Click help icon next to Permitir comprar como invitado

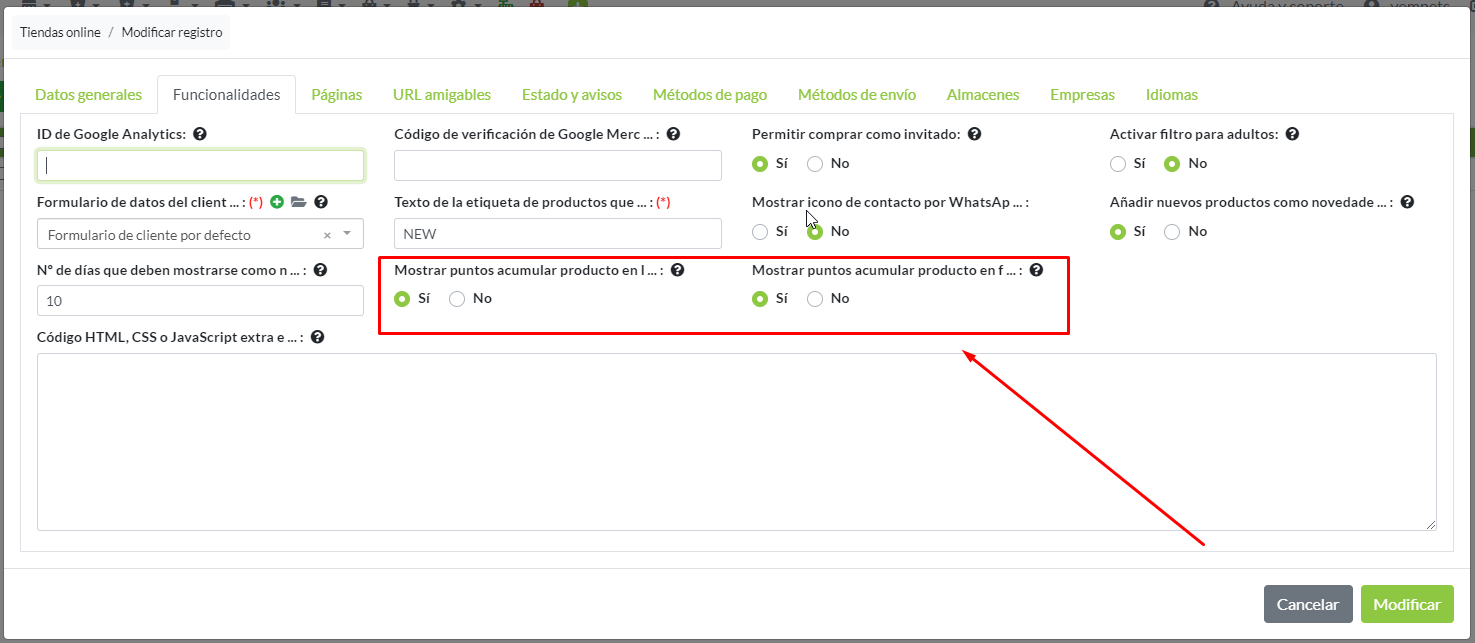[x=974, y=134]
